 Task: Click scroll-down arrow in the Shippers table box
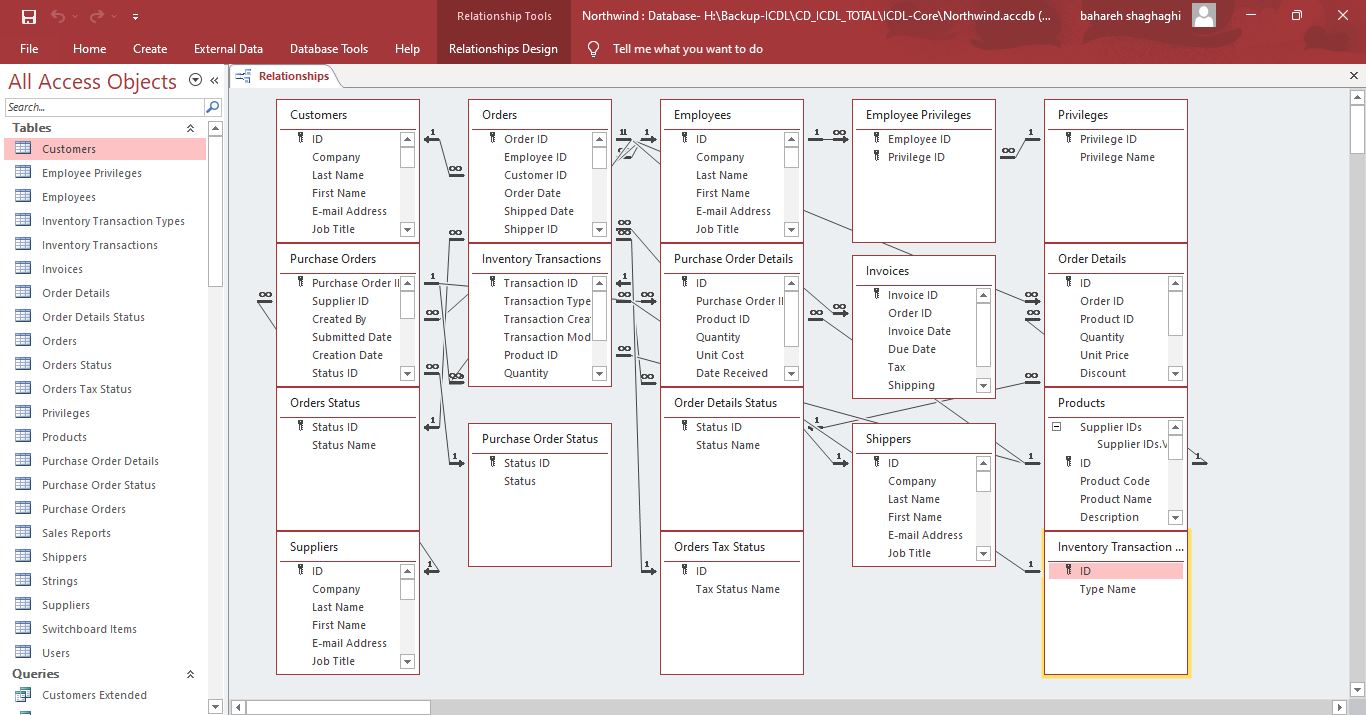(983, 553)
